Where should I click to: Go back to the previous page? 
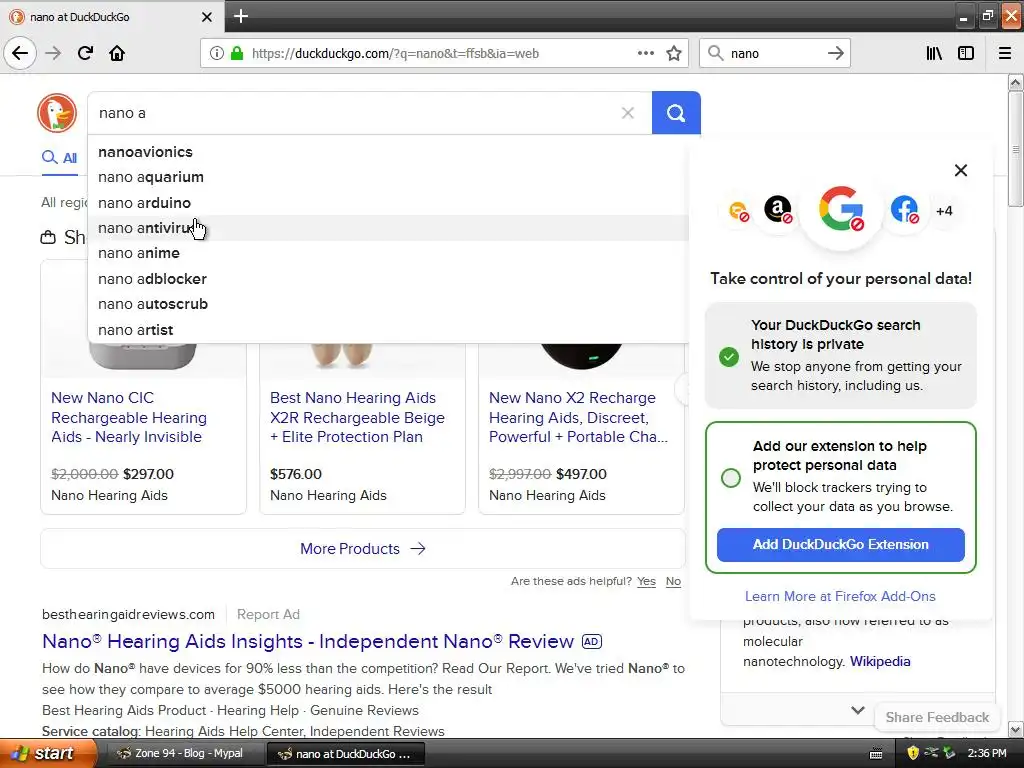click(20, 54)
